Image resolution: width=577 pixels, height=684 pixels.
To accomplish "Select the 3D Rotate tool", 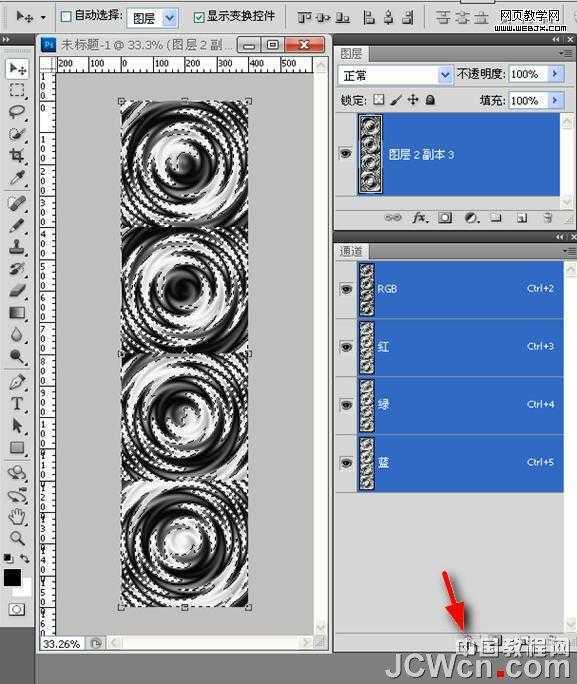I will tap(17, 473).
